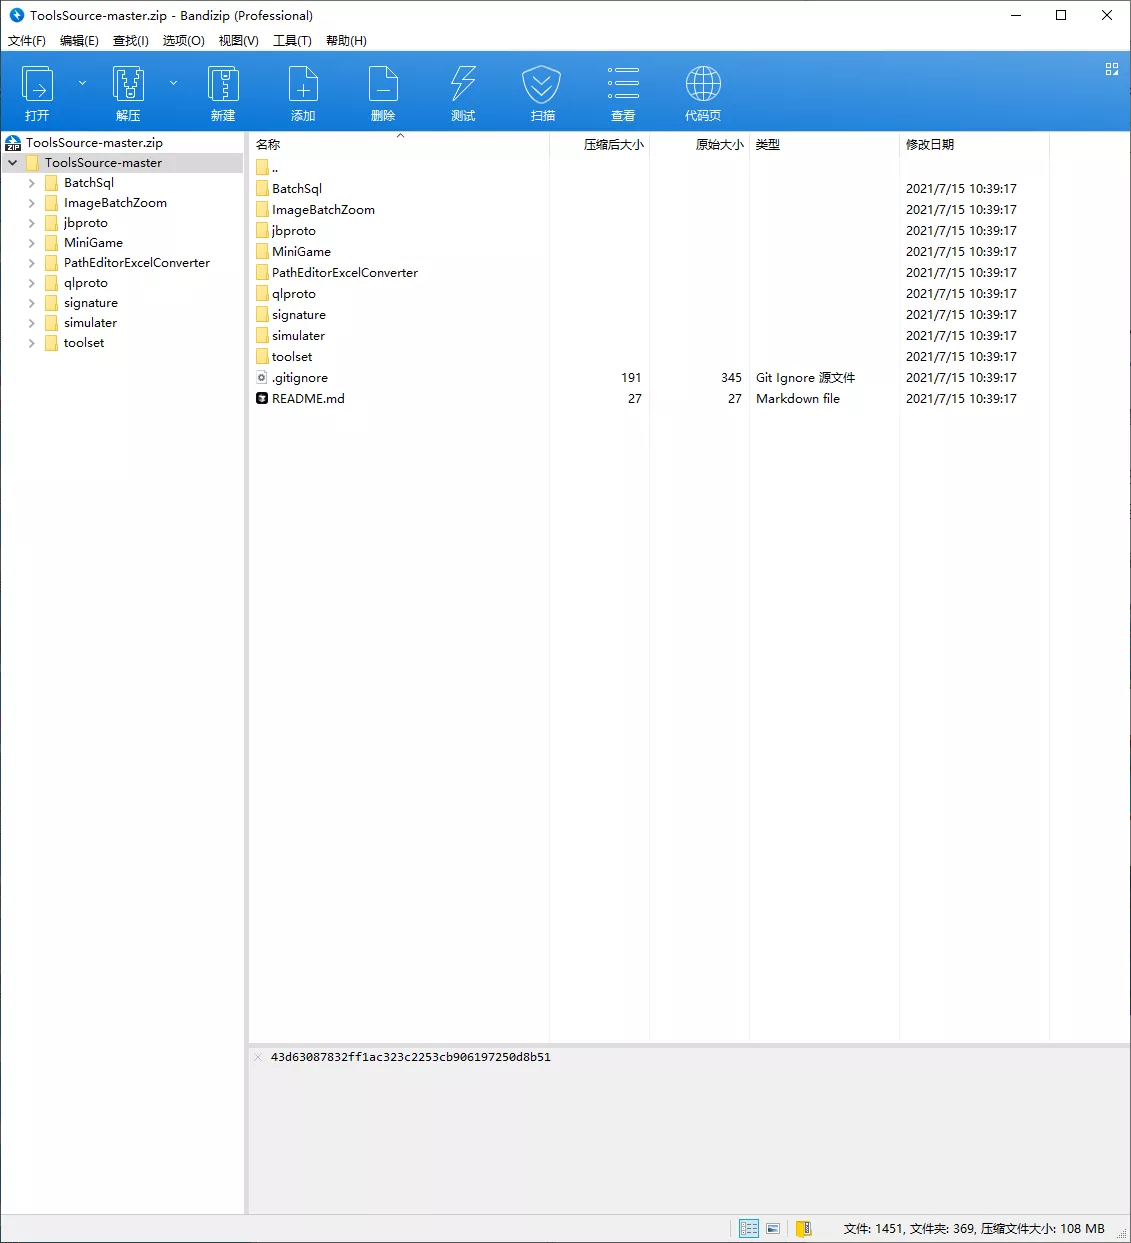Close the archive comment panel
1131x1243 pixels.
pyautogui.click(x=258, y=1057)
